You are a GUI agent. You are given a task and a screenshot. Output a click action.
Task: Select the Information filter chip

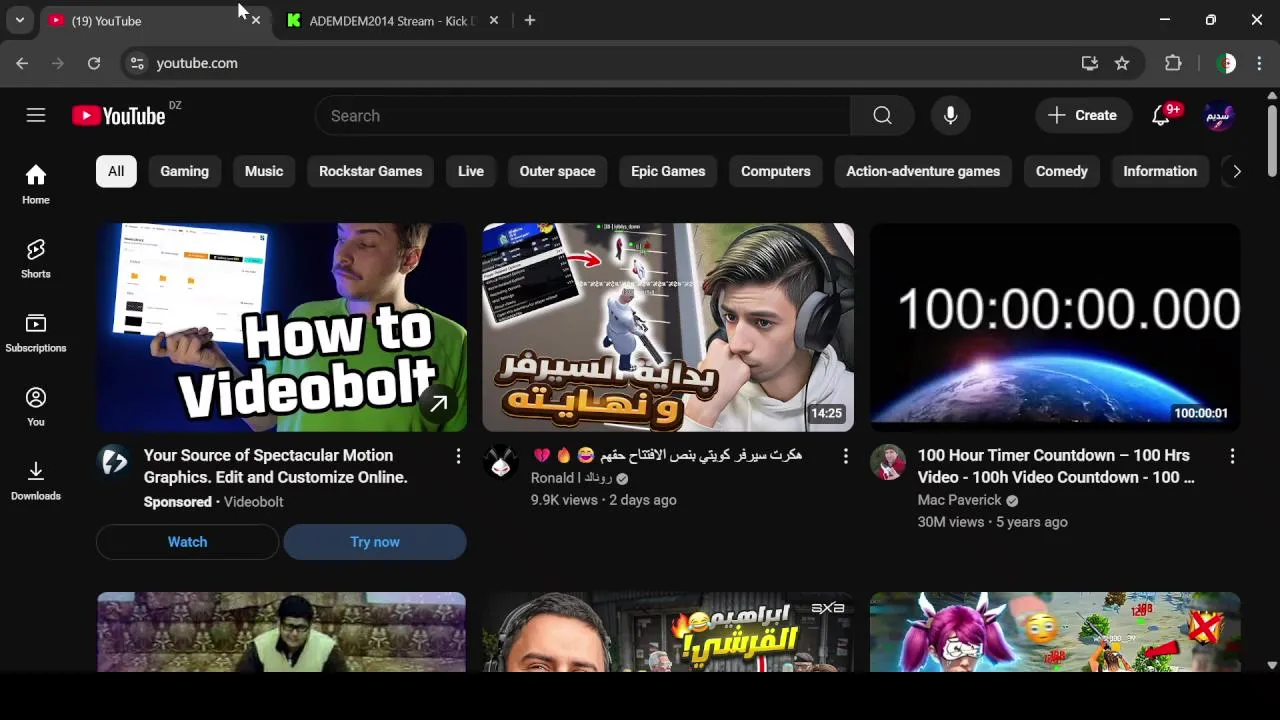pyautogui.click(x=1160, y=171)
